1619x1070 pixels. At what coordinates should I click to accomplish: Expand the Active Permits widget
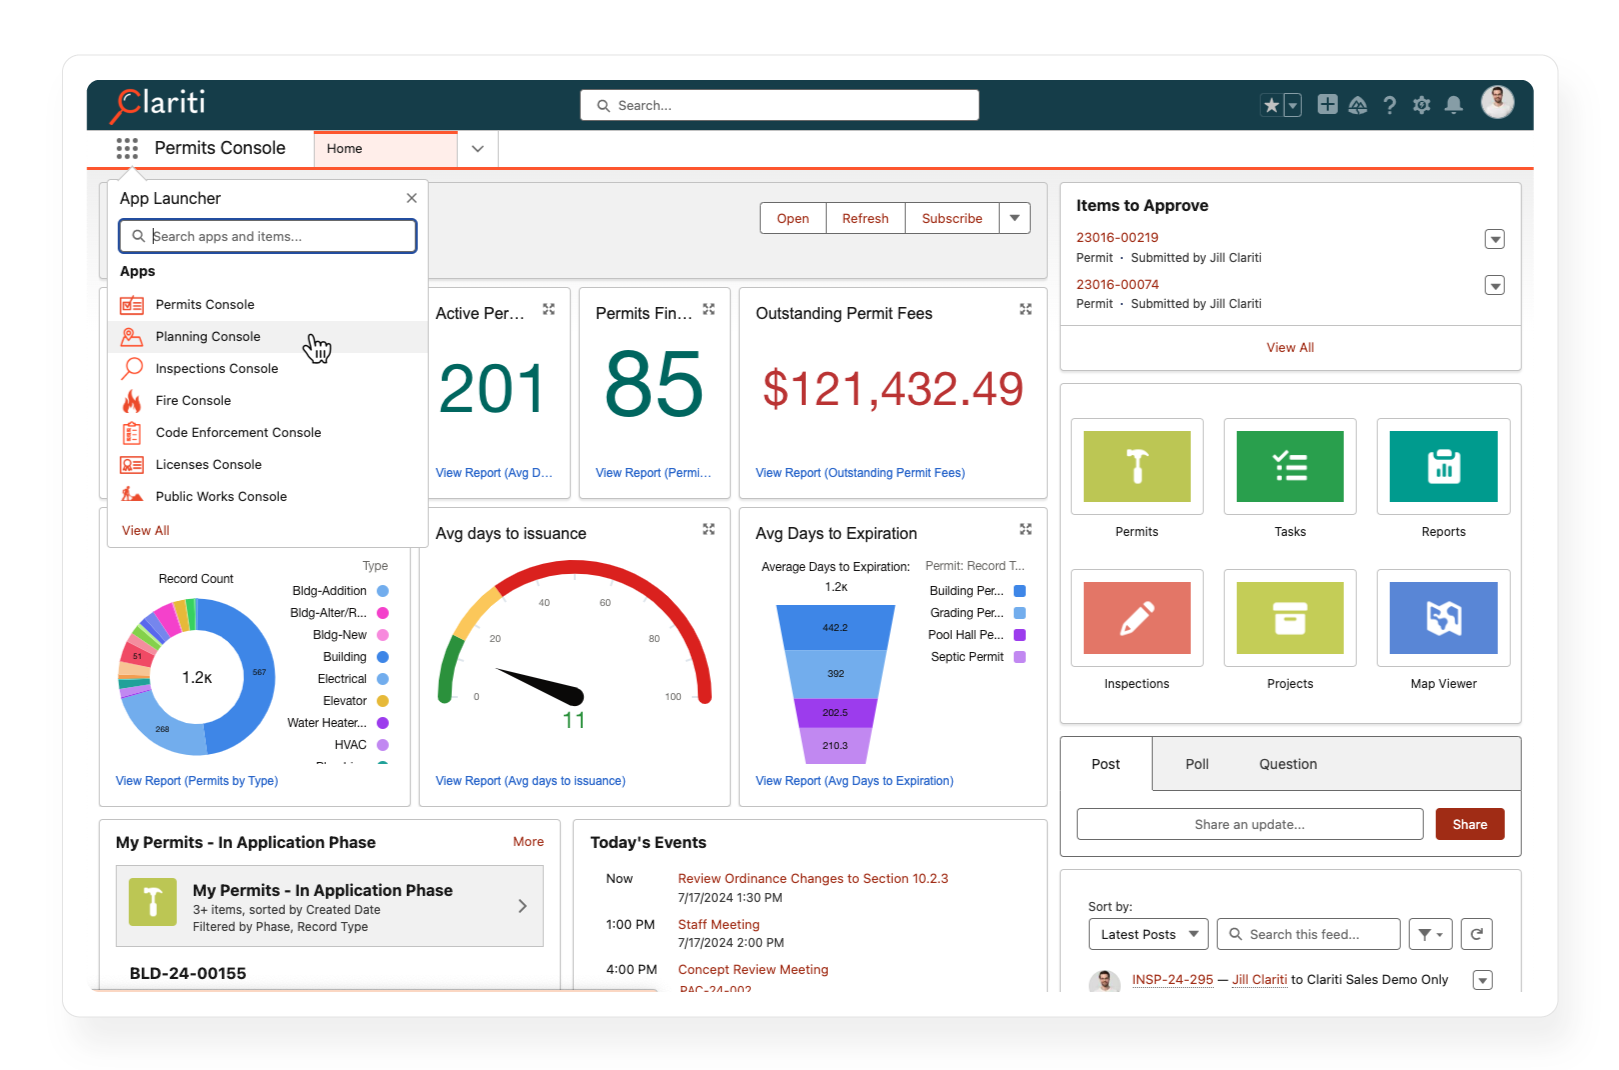click(548, 310)
